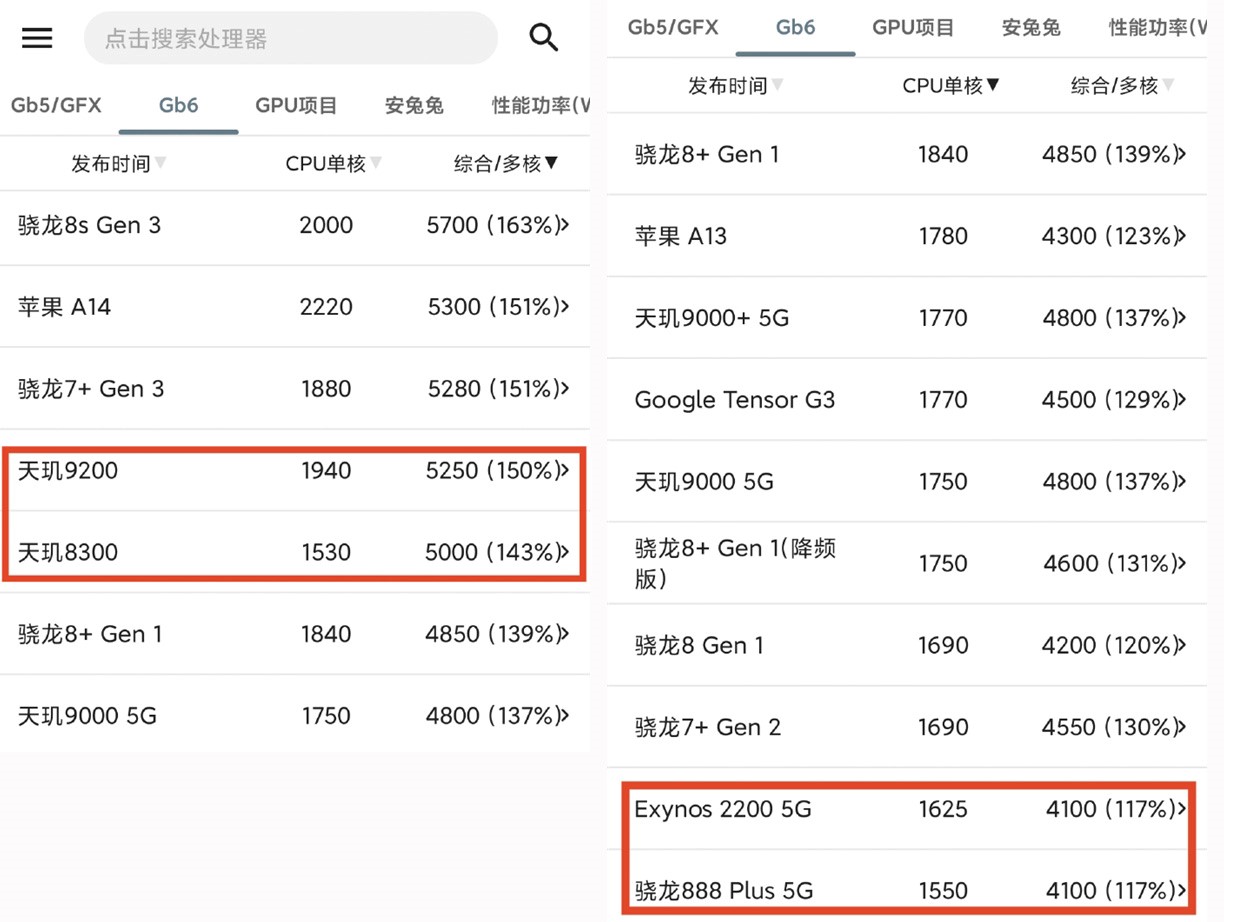Sort by 综合/多核 in left screenshot

pyautogui.click(x=506, y=164)
